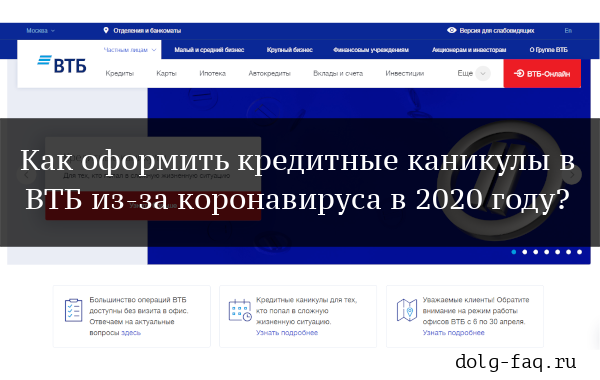This screenshot has height=380, width=600.
Task: Select the fourth carousel dot
Action: click(546, 252)
